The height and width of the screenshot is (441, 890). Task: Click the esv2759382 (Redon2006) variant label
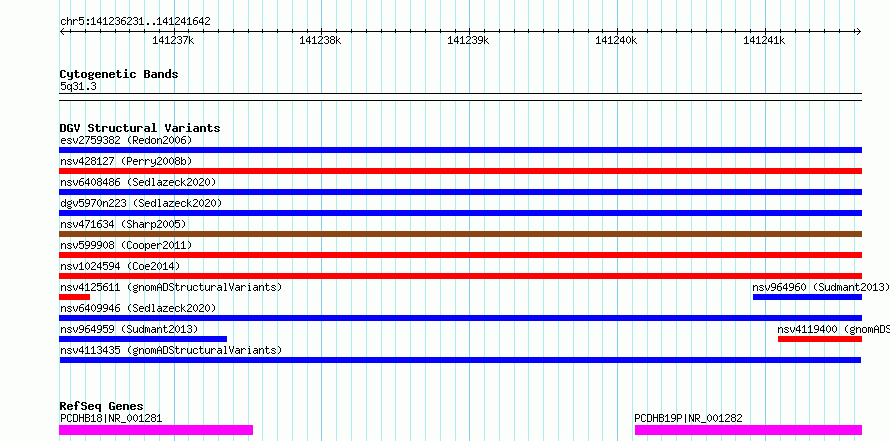tap(126, 140)
